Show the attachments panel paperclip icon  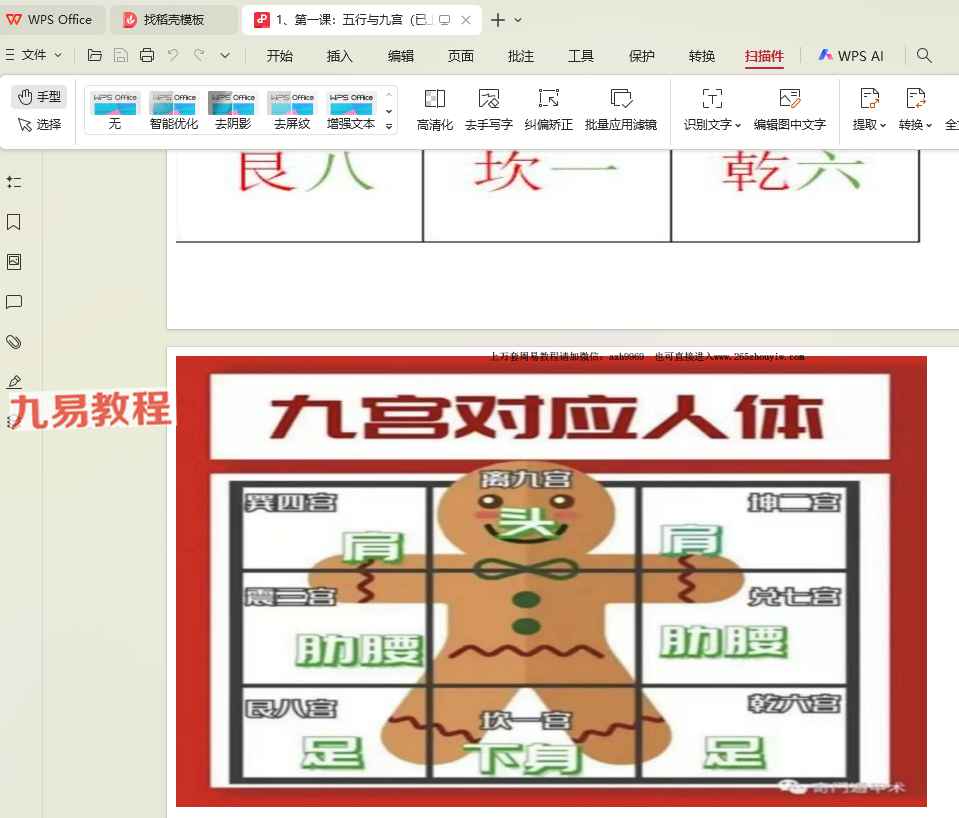[14, 342]
